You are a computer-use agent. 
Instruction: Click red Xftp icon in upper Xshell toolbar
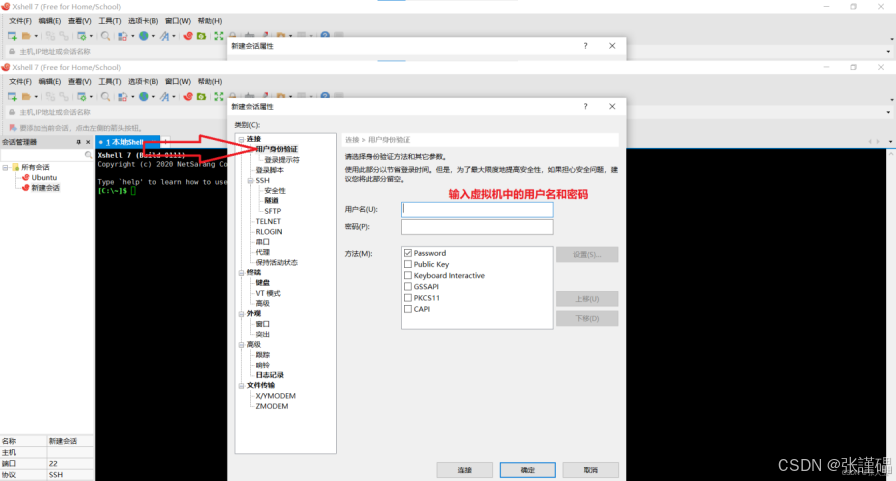pos(188,36)
